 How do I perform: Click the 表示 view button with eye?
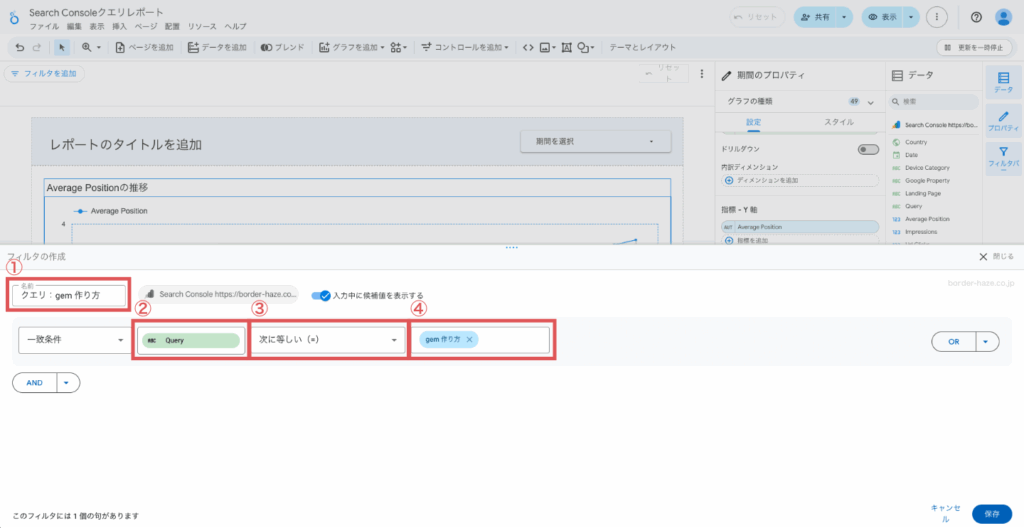[x=882, y=17]
